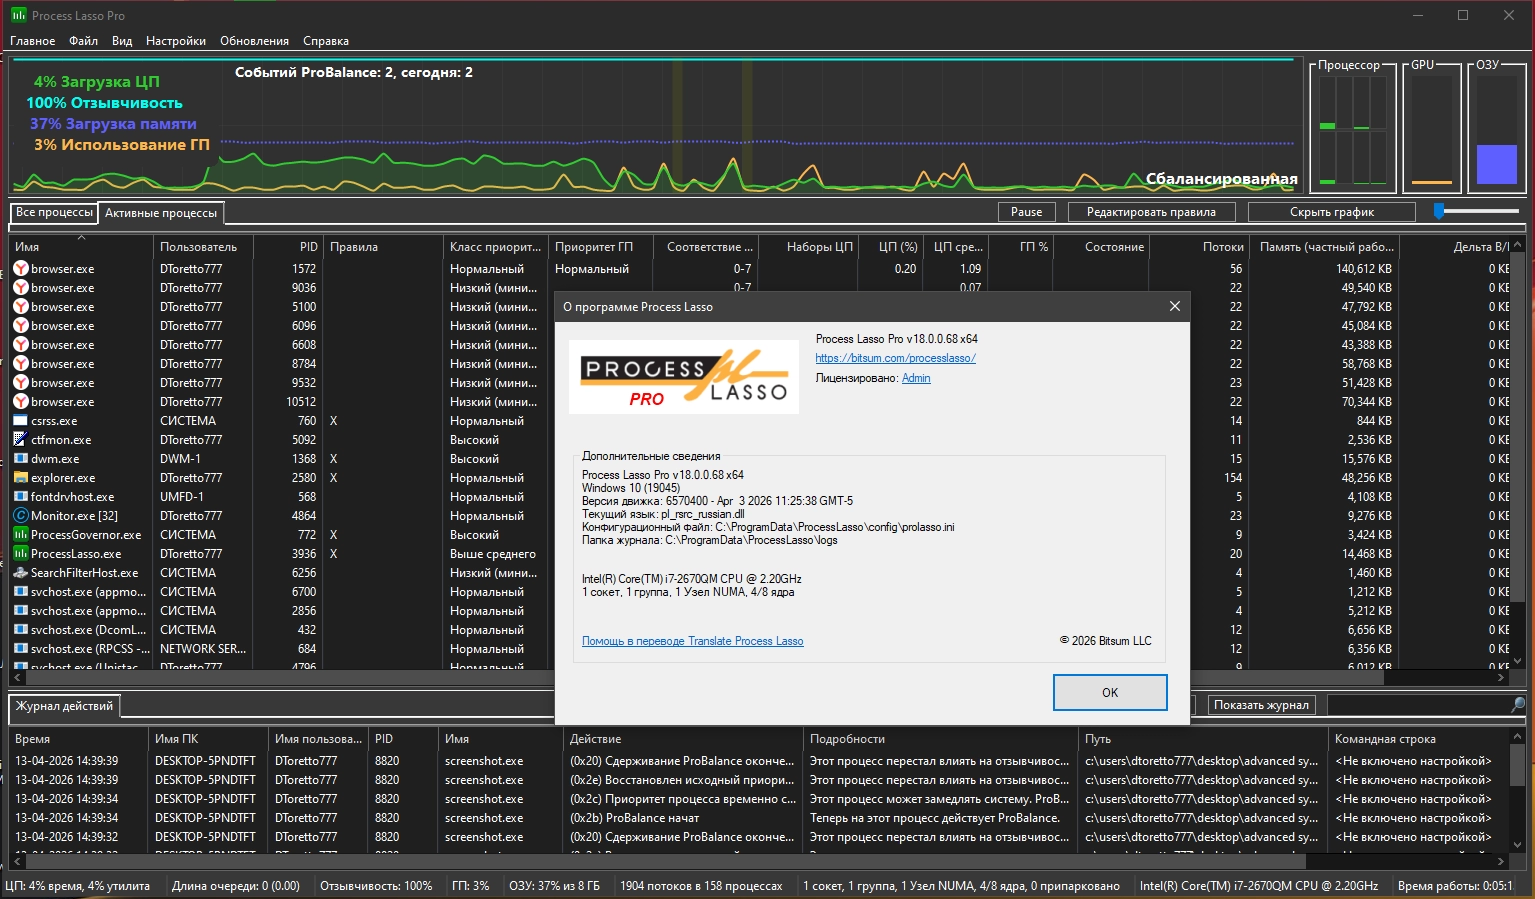Click the Process Lasso Pro logo image

click(683, 378)
